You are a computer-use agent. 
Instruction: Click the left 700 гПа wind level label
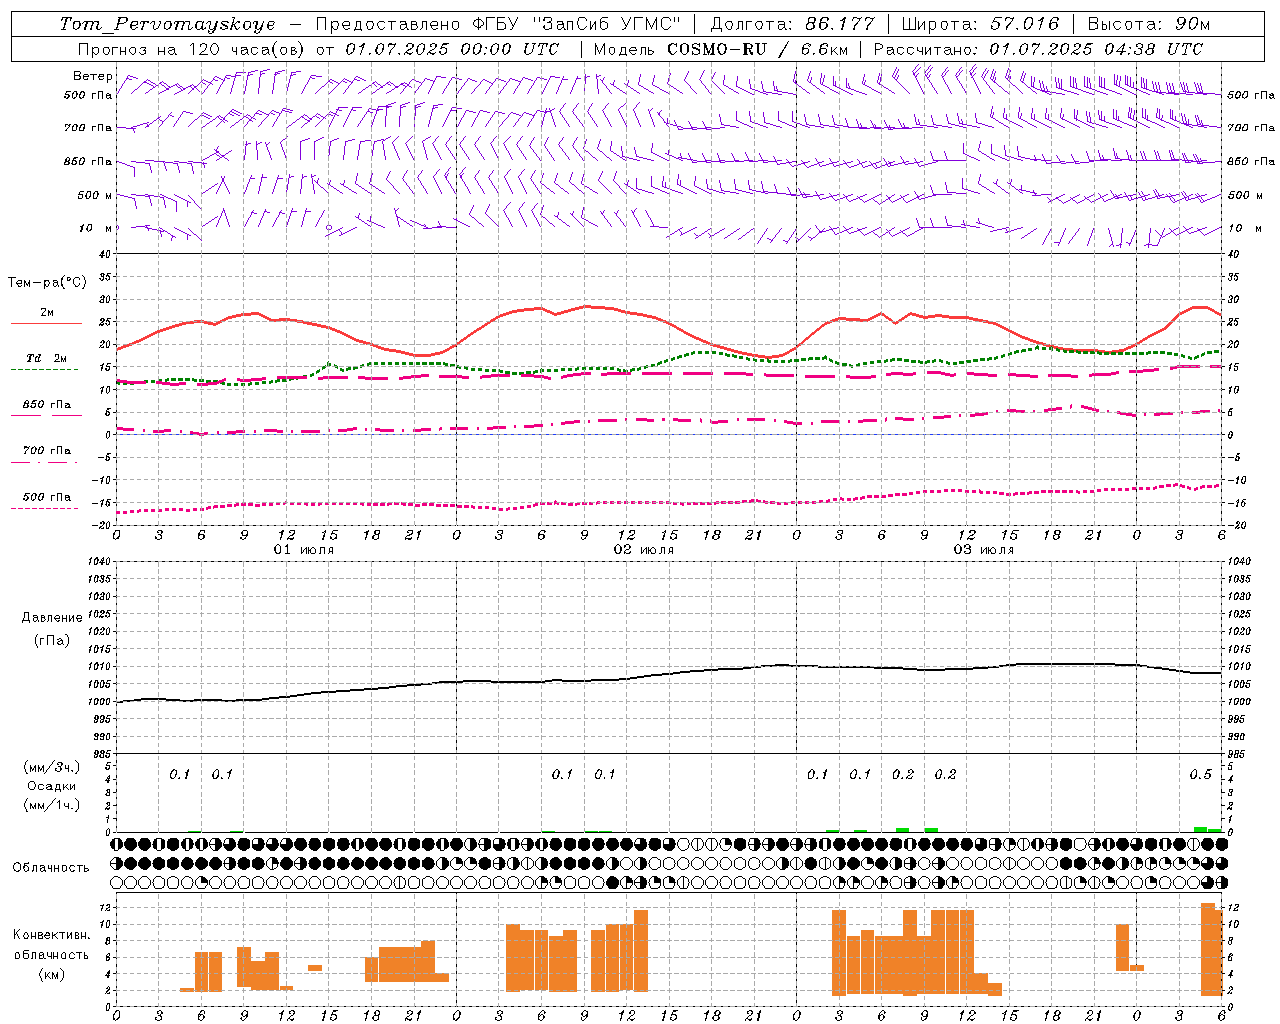click(x=88, y=128)
